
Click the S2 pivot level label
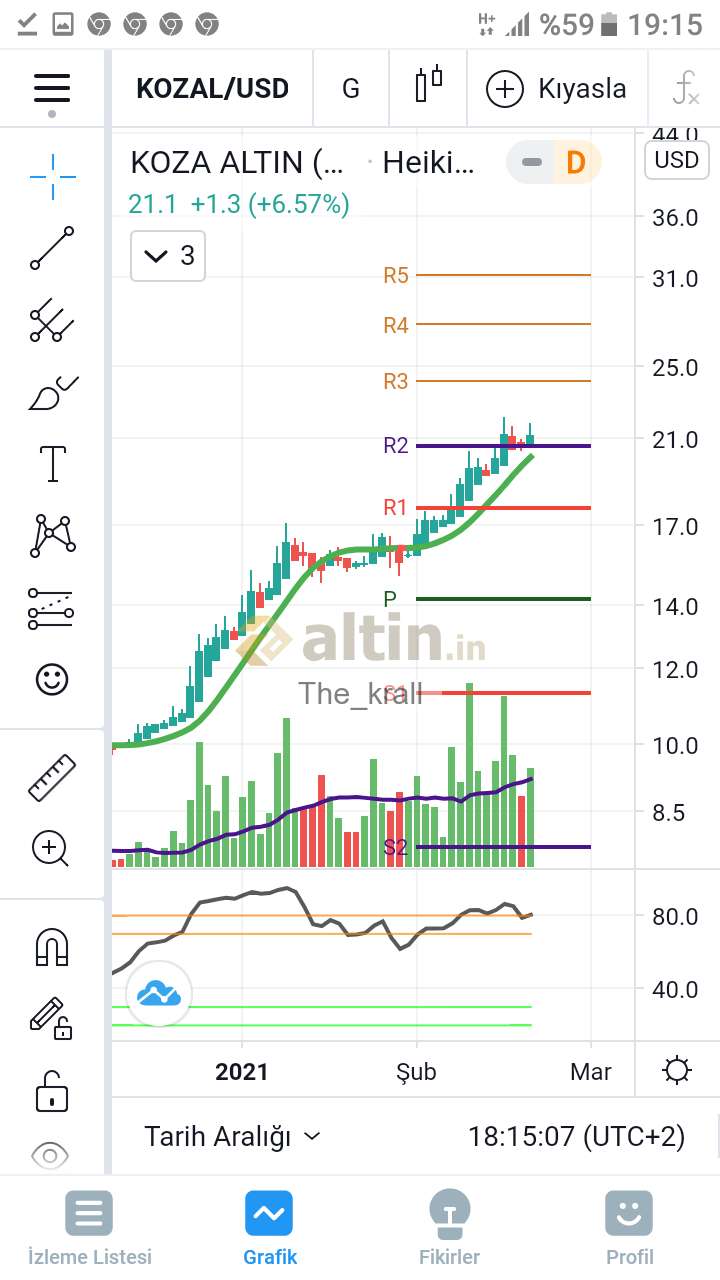click(x=396, y=847)
